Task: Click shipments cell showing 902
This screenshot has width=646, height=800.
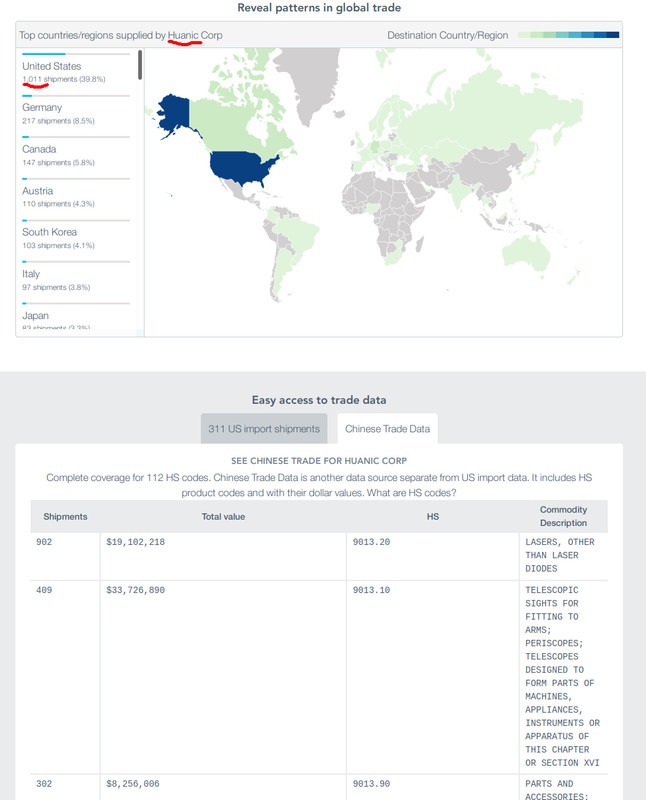Action: click(44, 542)
